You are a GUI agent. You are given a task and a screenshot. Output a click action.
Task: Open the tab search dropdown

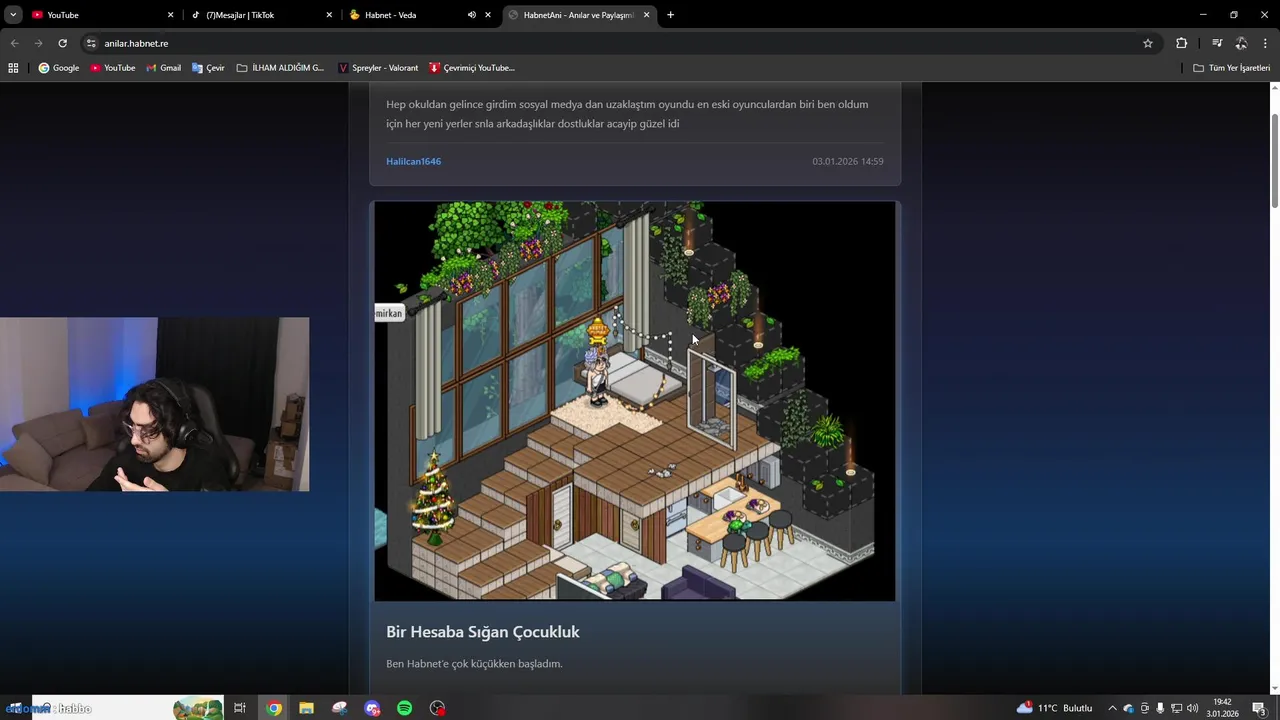point(12,15)
